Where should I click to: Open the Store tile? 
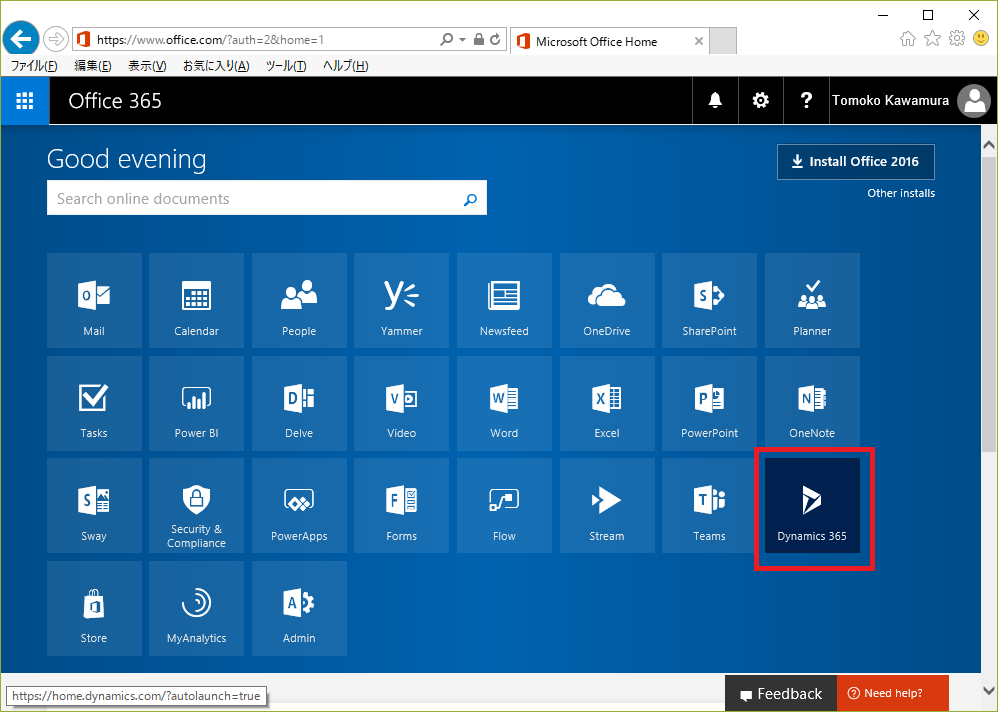tap(94, 608)
